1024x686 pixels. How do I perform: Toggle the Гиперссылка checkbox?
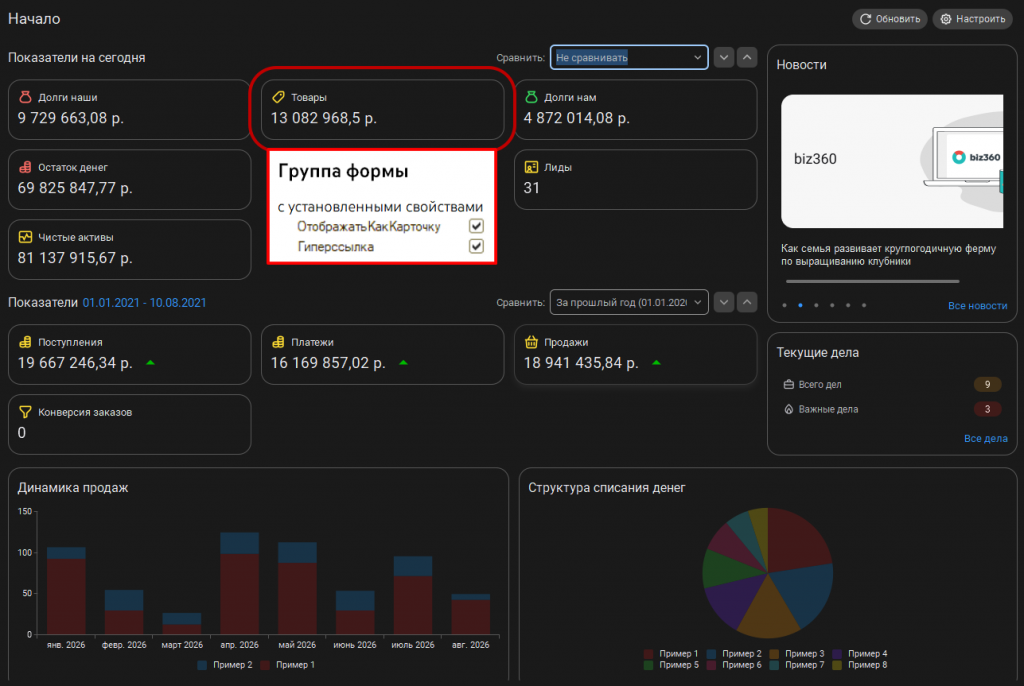476,246
